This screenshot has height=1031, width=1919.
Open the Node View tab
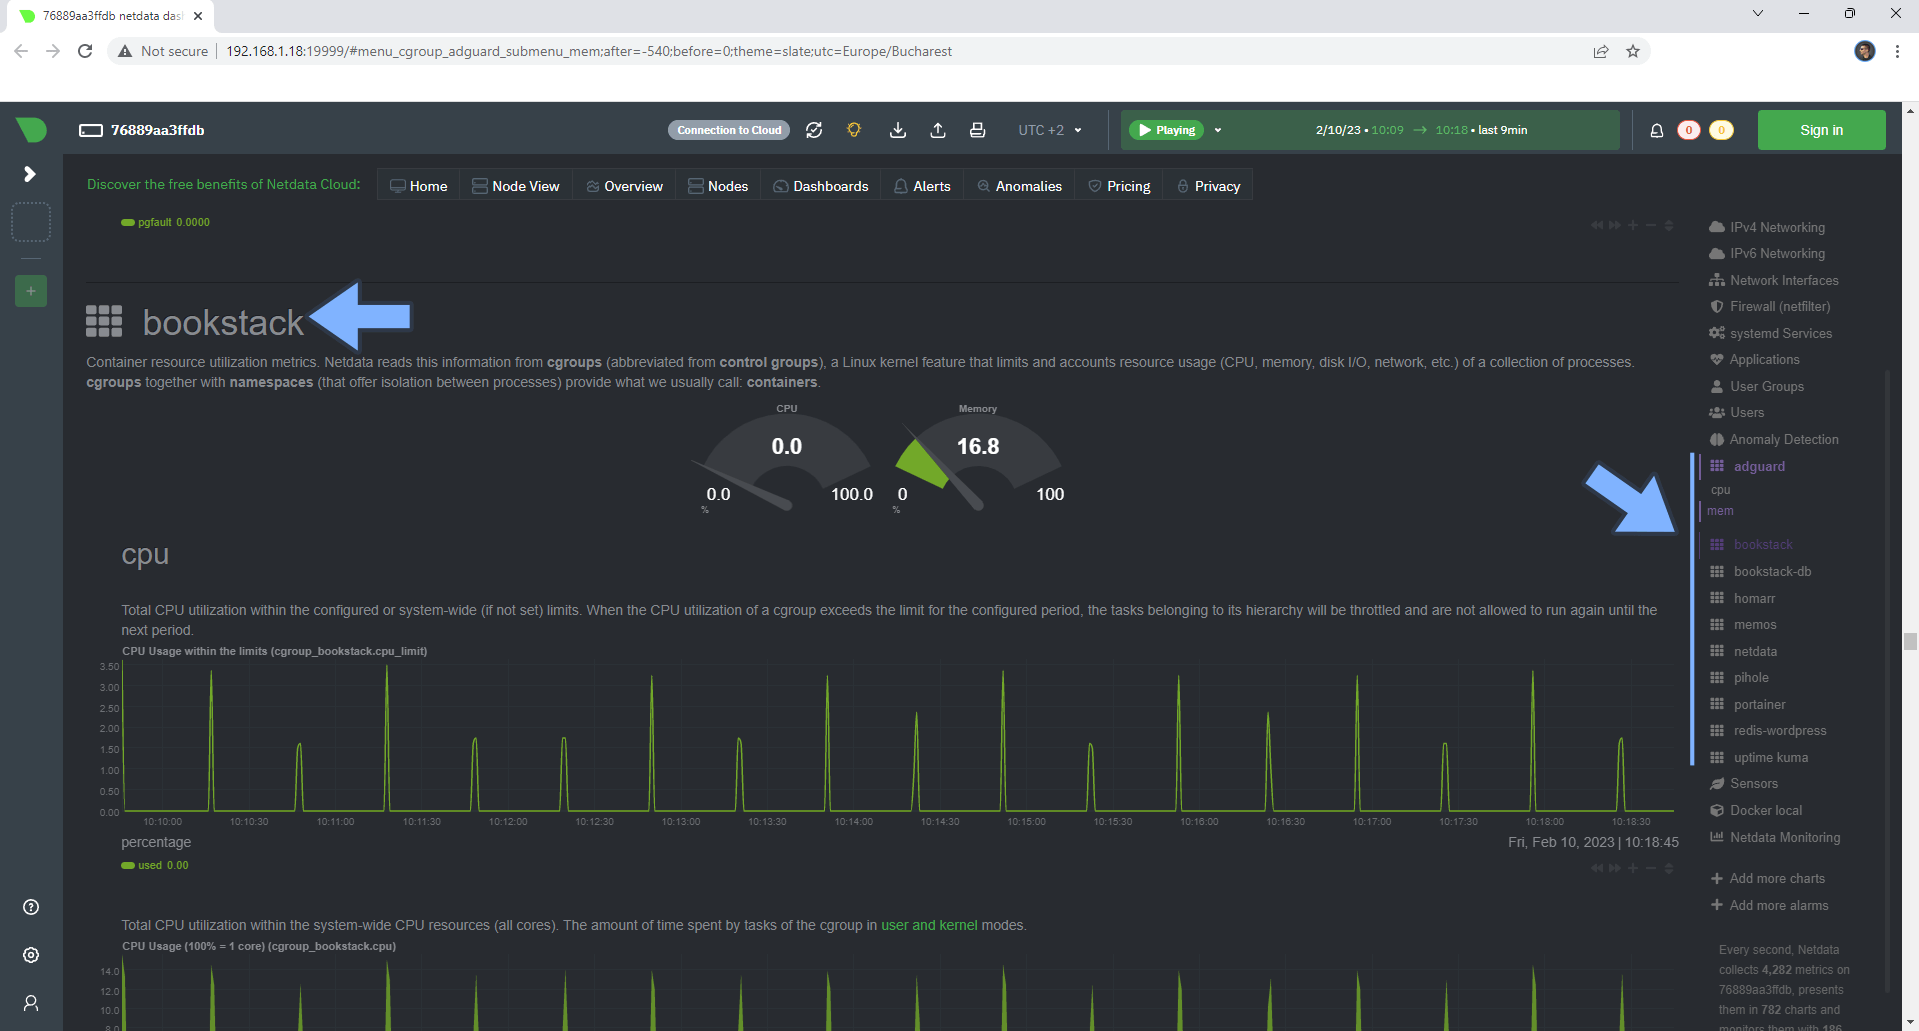point(516,186)
